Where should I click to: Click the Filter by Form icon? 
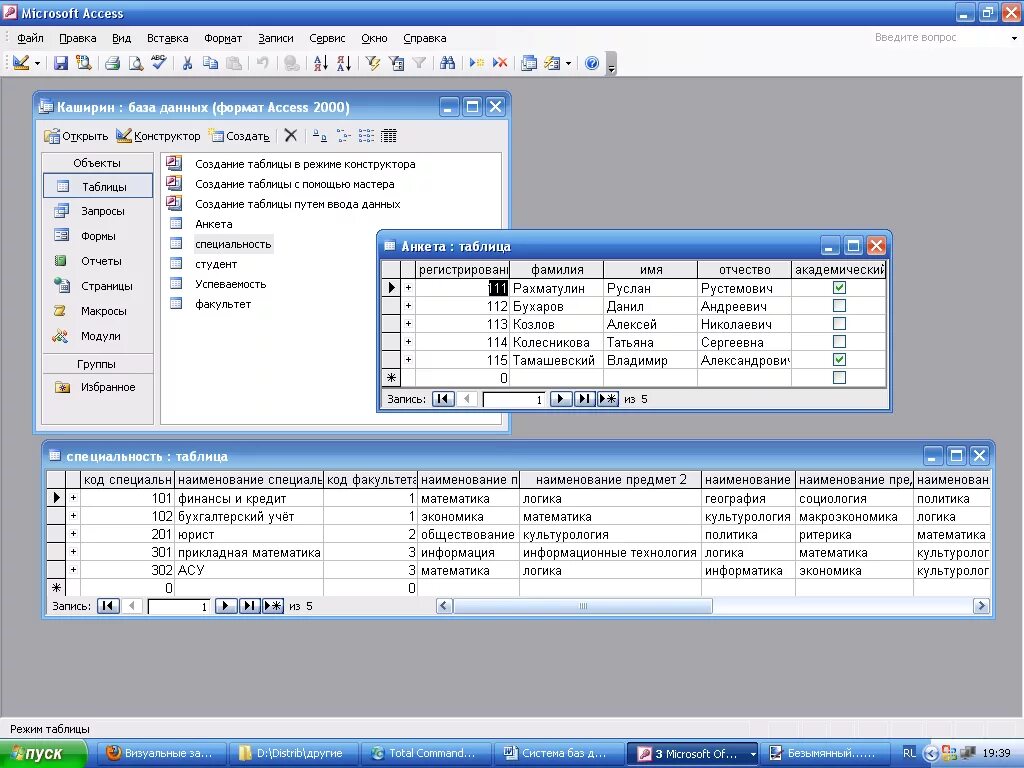396,63
